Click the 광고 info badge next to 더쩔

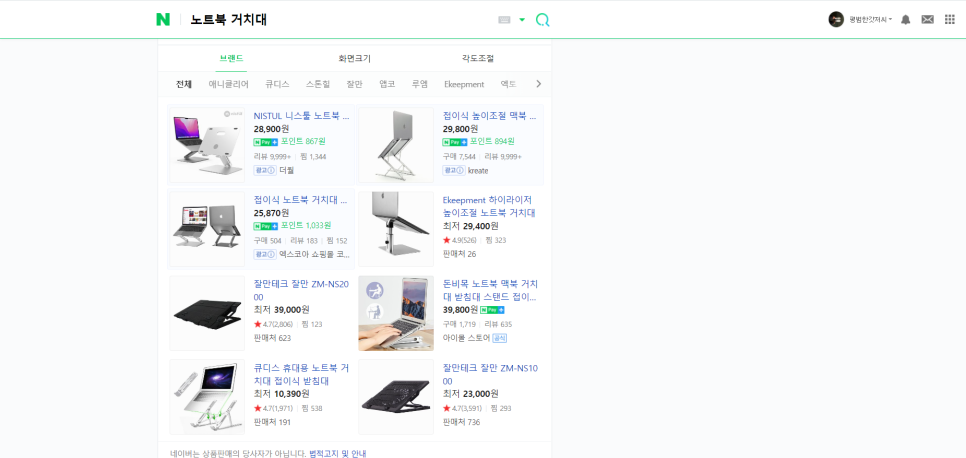click(x=264, y=170)
